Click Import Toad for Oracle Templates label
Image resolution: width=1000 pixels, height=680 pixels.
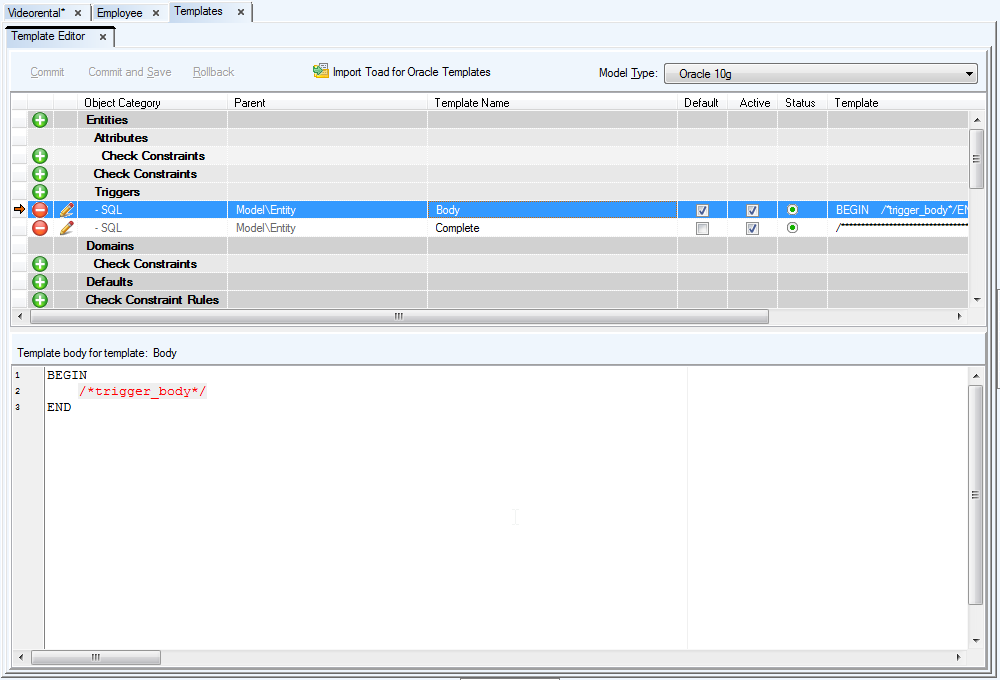coord(411,72)
